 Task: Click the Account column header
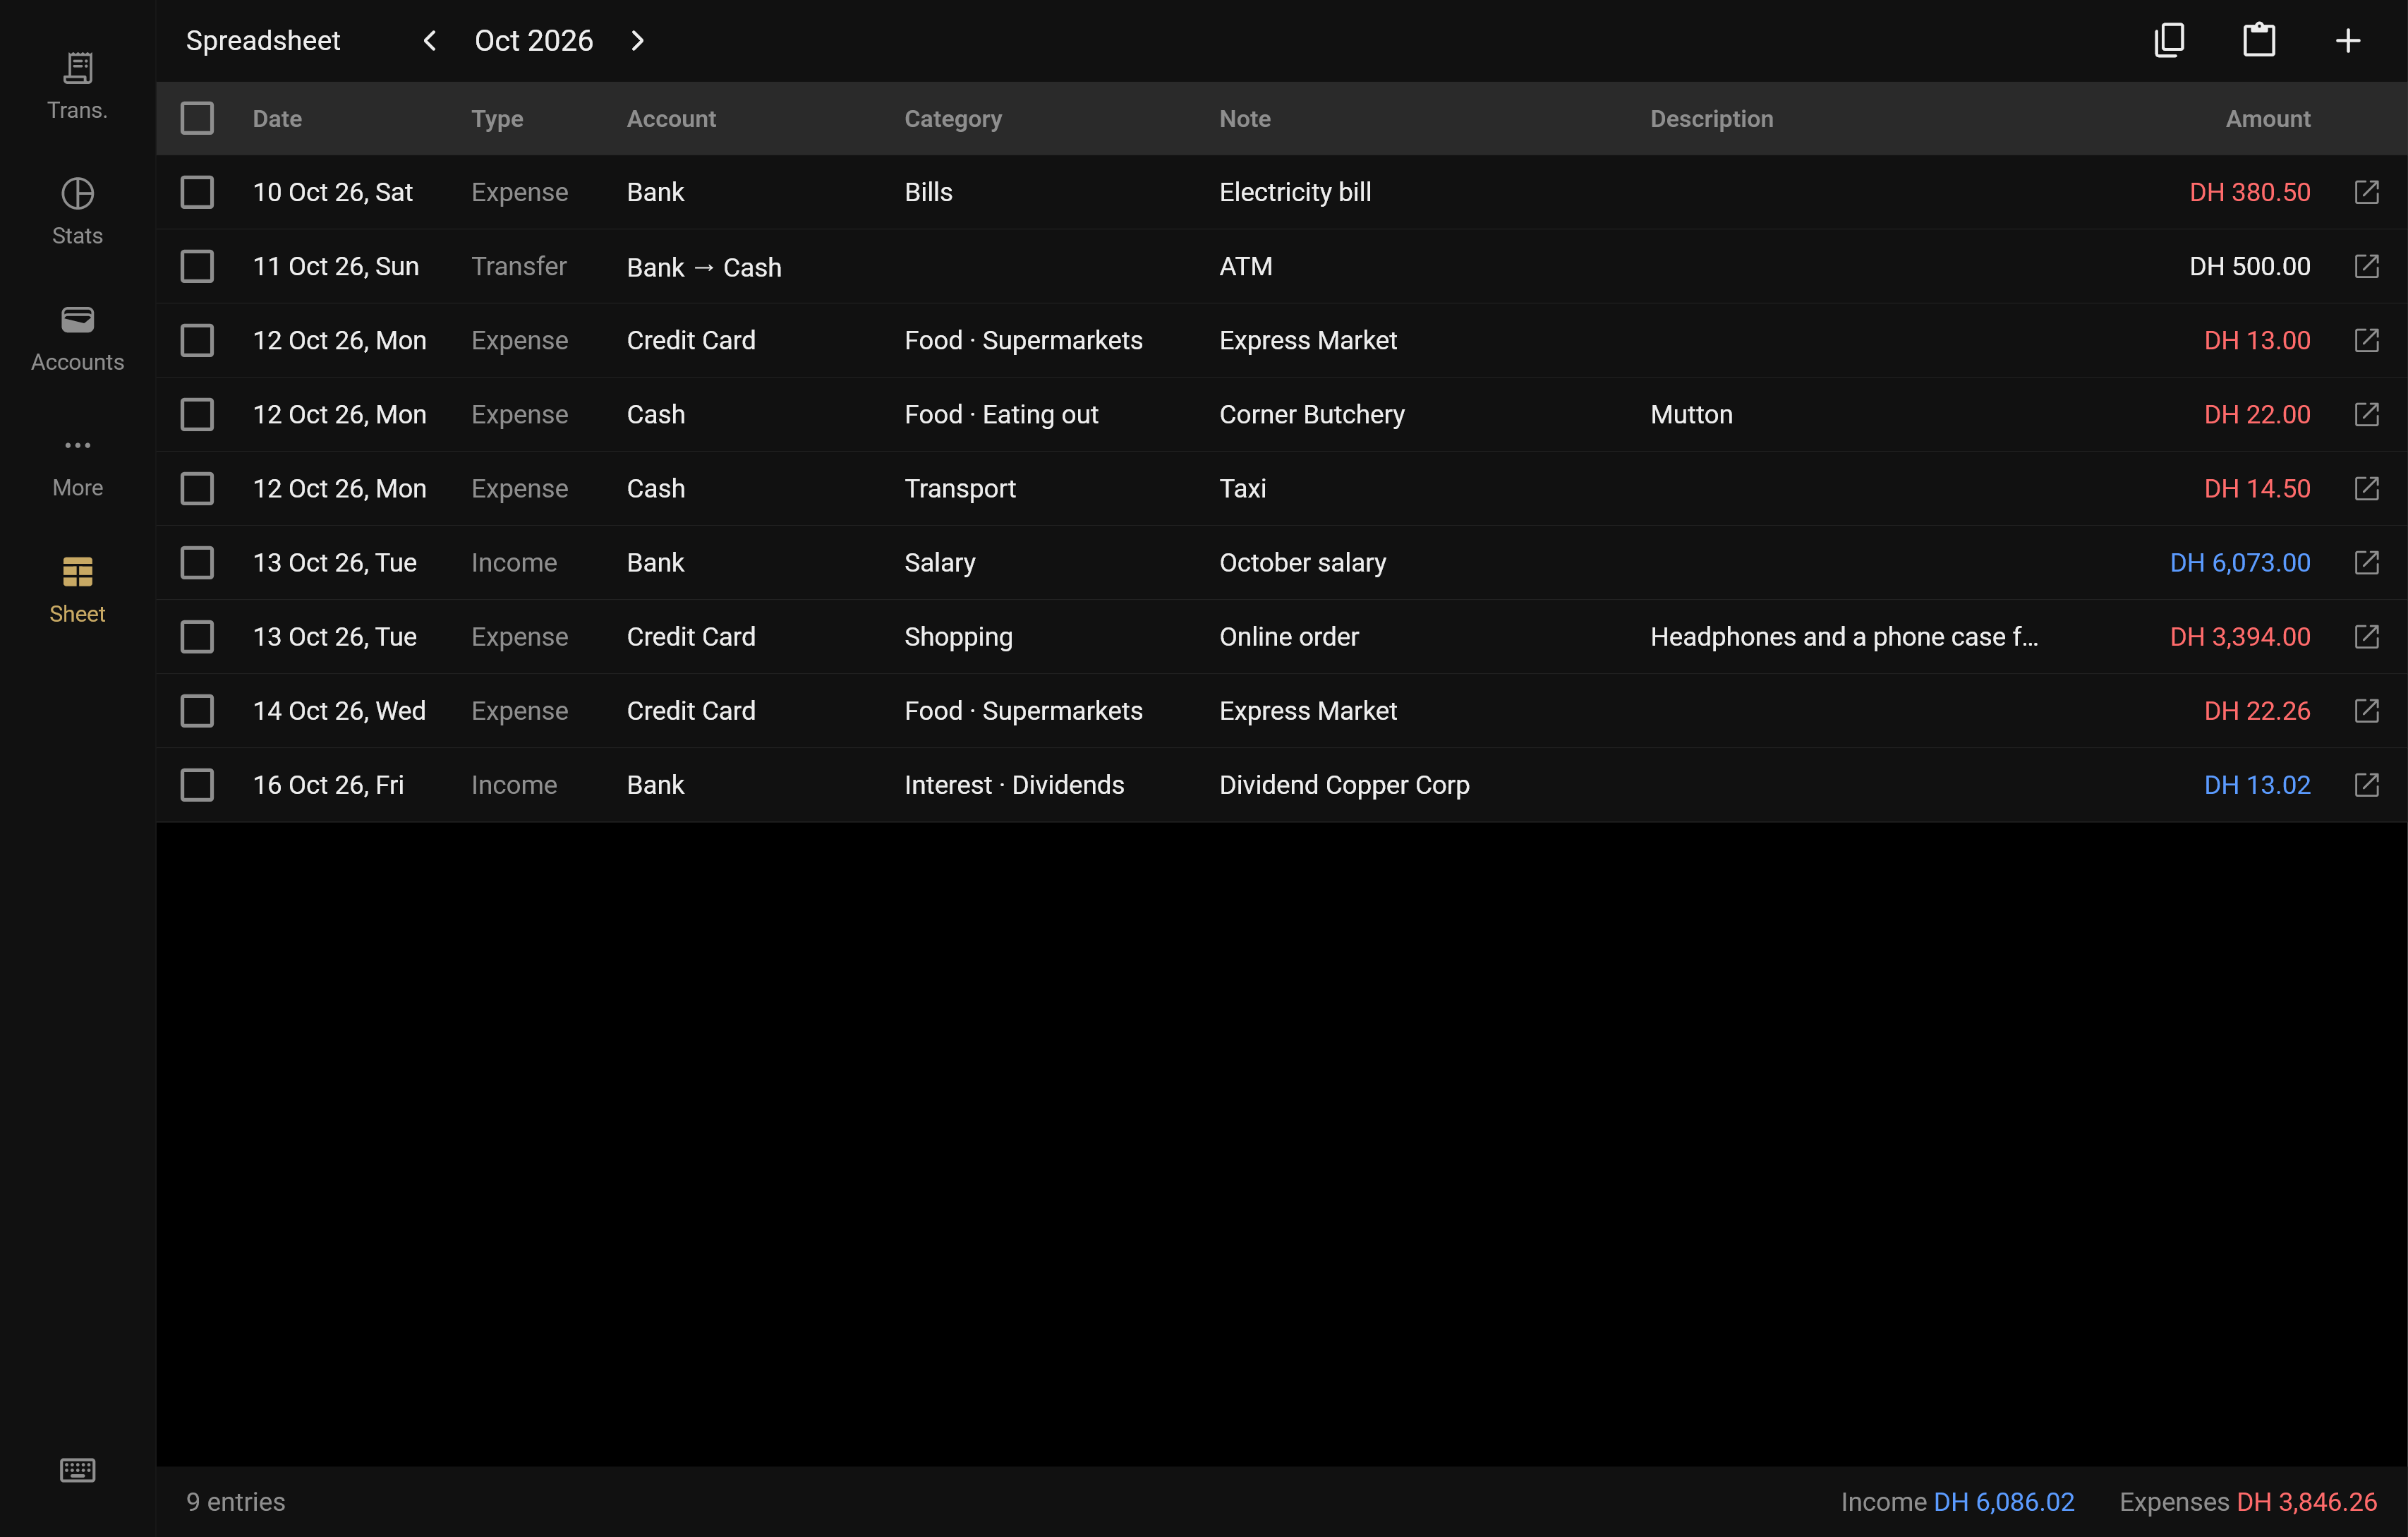click(671, 118)
